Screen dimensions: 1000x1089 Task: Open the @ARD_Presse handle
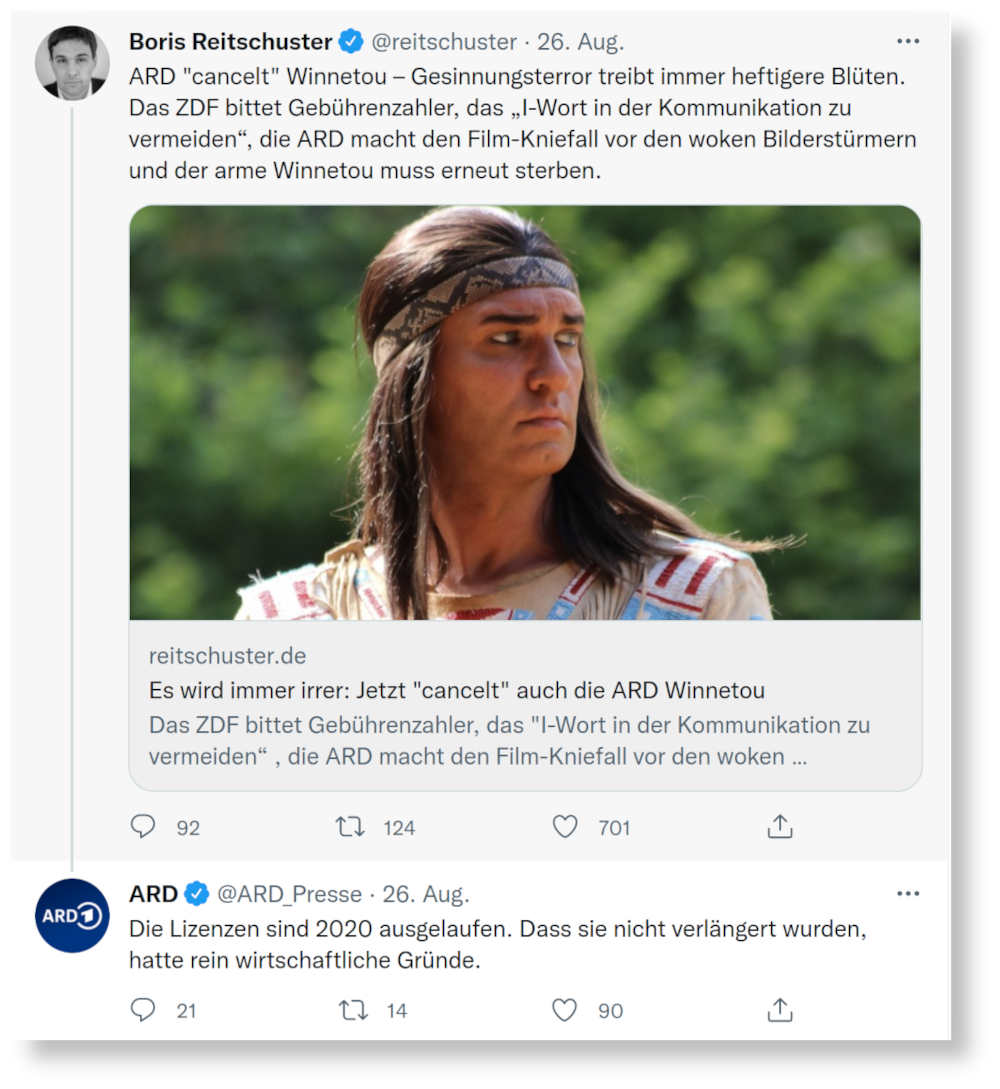289,894
